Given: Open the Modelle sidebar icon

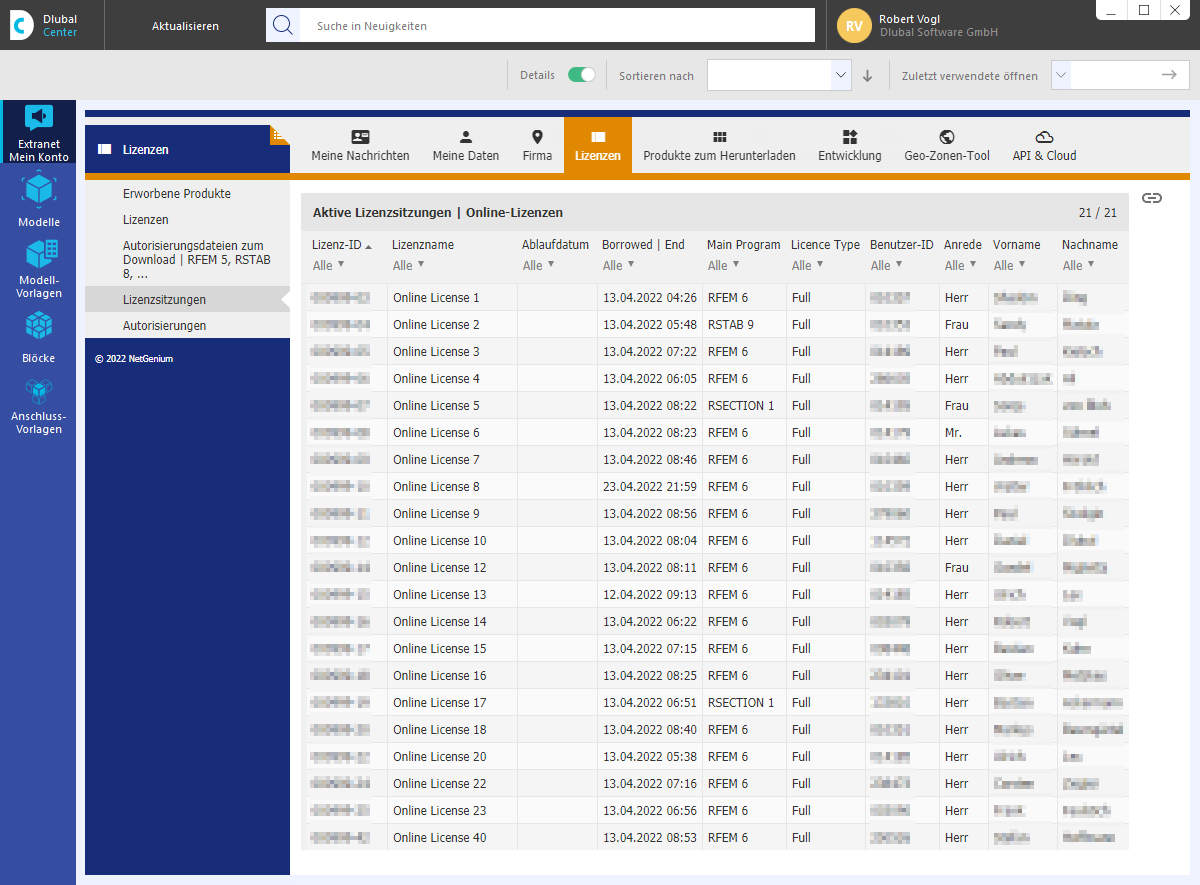Looking at the screenshot, I should tap(40, 199).
